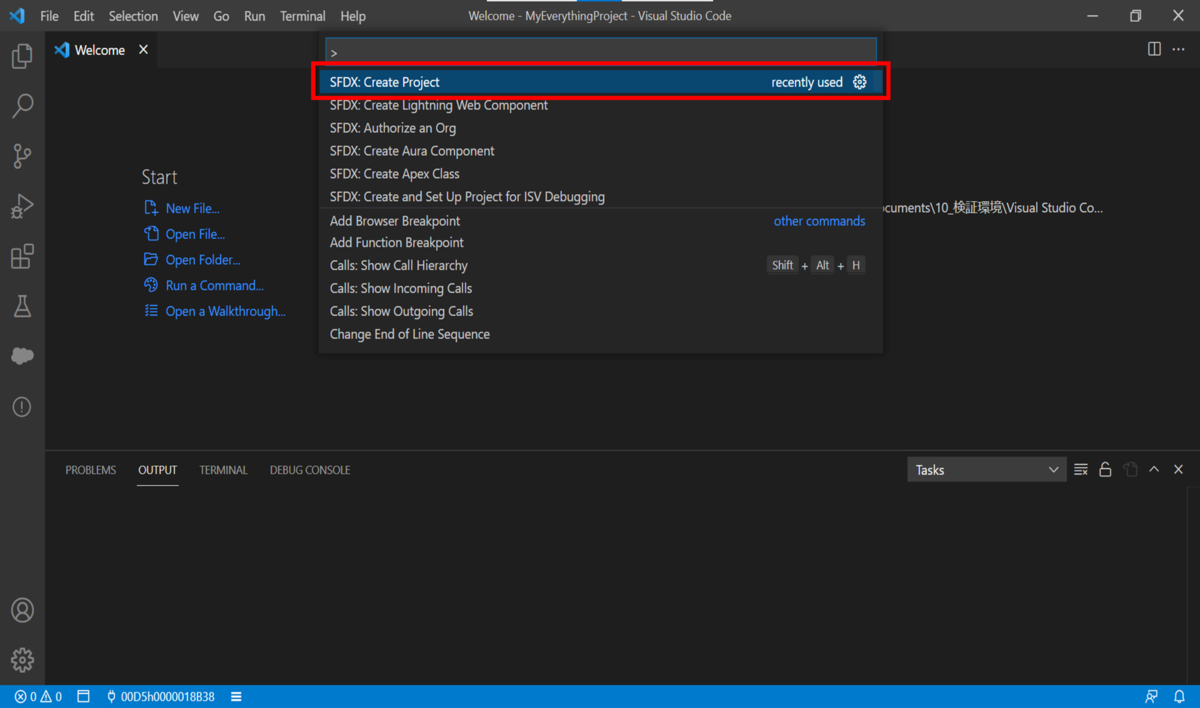Open the Edit menu
Image resolution: width=1200 pixels, height=708 pixels.
pos(84,16)
